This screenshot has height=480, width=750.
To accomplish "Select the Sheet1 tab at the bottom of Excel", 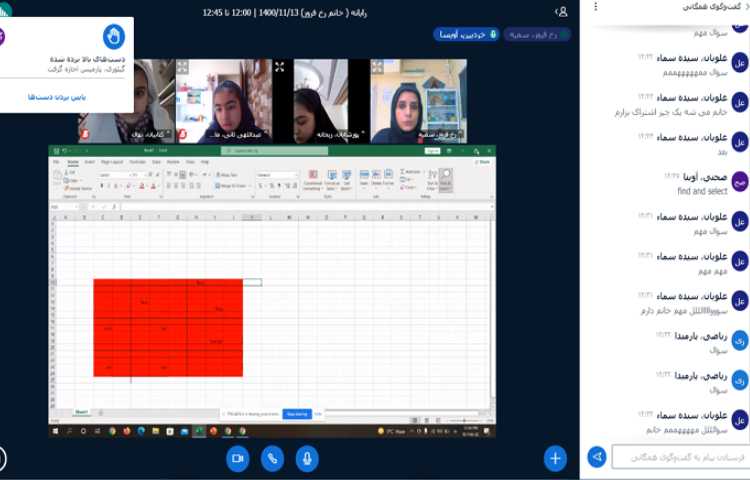I will click(81, 412).
